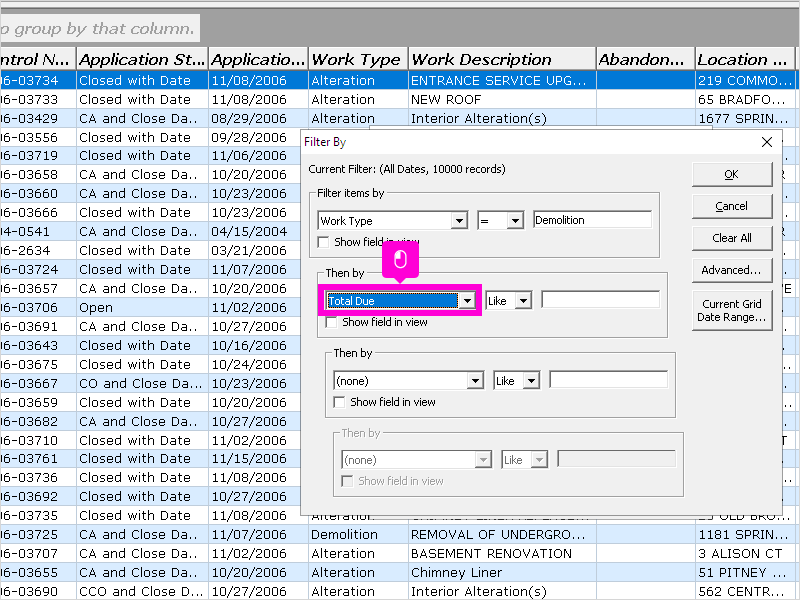Click the CO and Close Da... status cell
Image resolution: width=800 pixels, height=600 pixels.
pyautogui.click(x=142, y=383)
